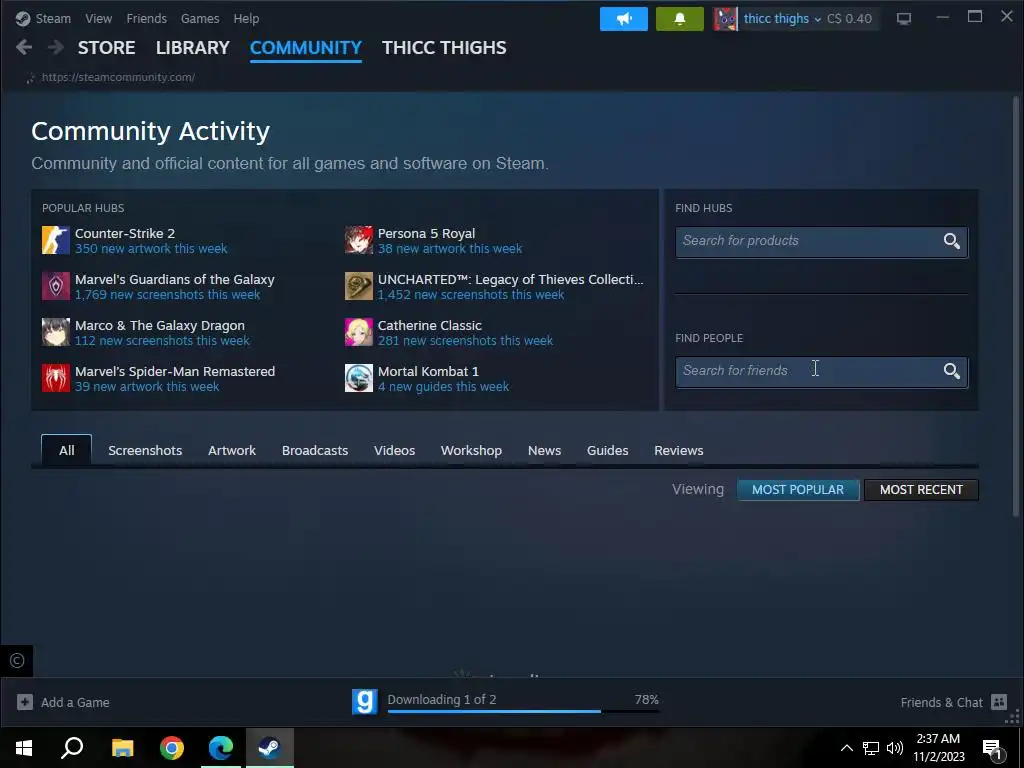Open the taskbar volume control
The height and width of the screenshot is (768, 1024).
point(895,748)
